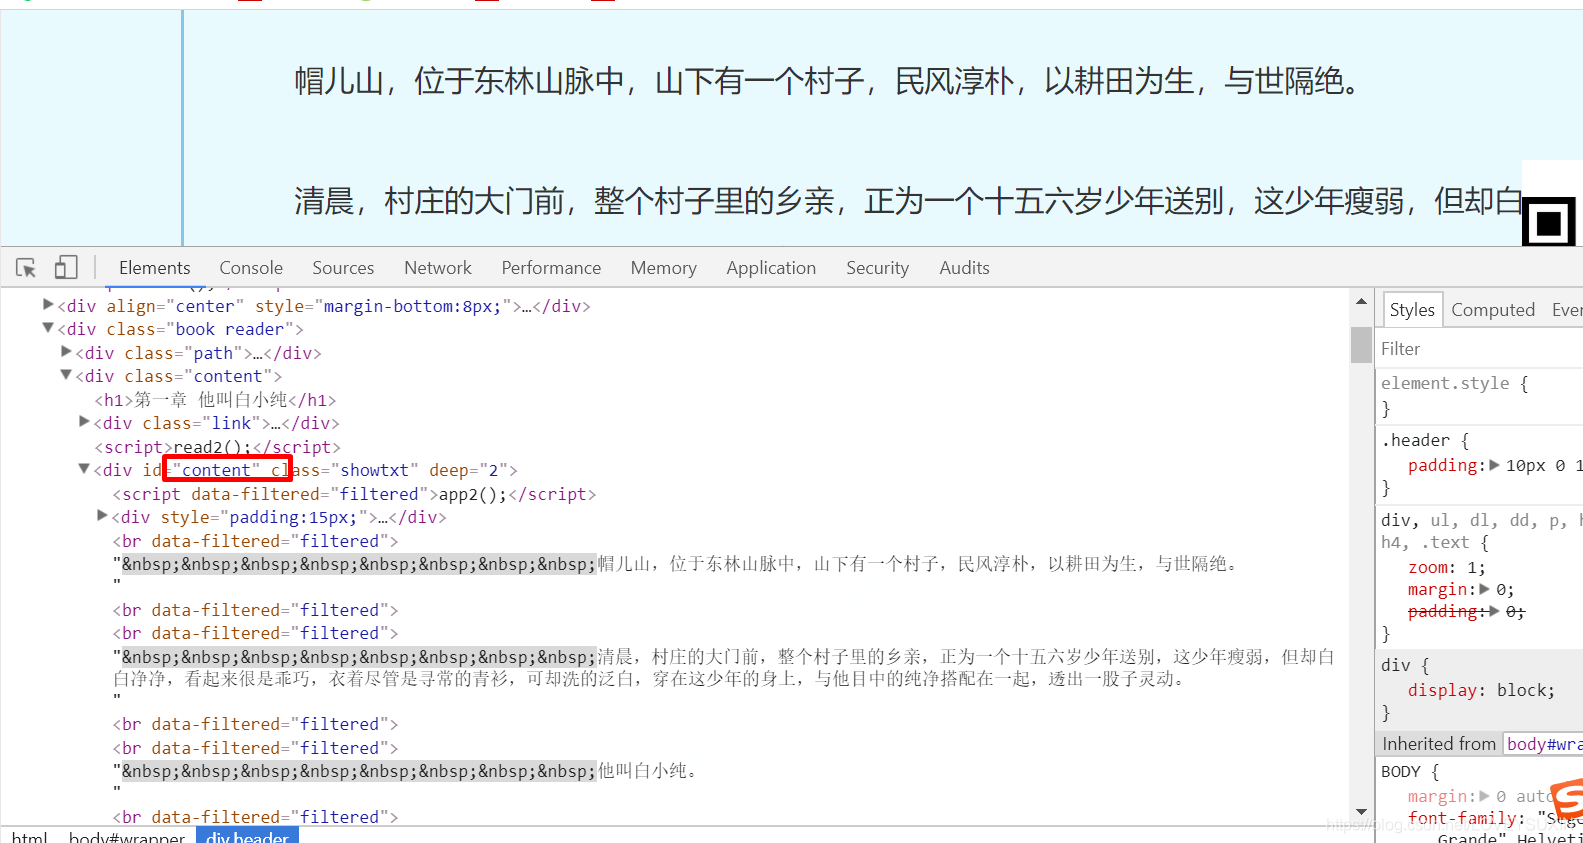The image size is (1583, 843).
Task: Click the font-family property in BODY rule
Action: click(1466, 818)
